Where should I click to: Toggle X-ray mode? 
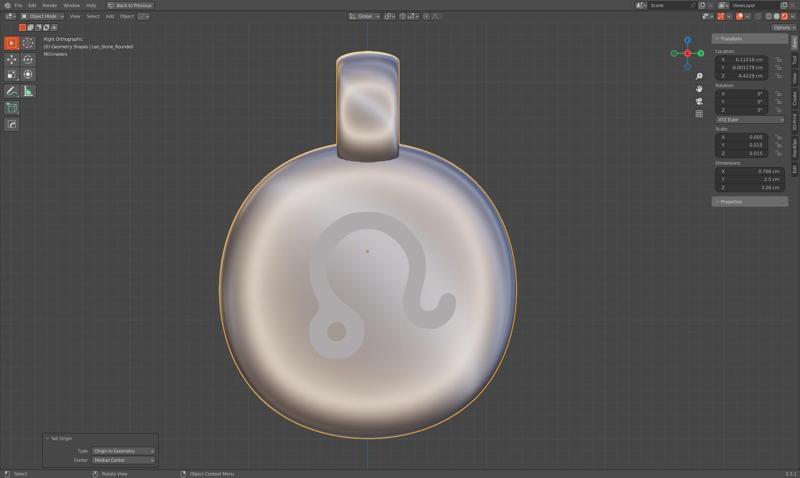pyautogui.click(x=759, y=16)
